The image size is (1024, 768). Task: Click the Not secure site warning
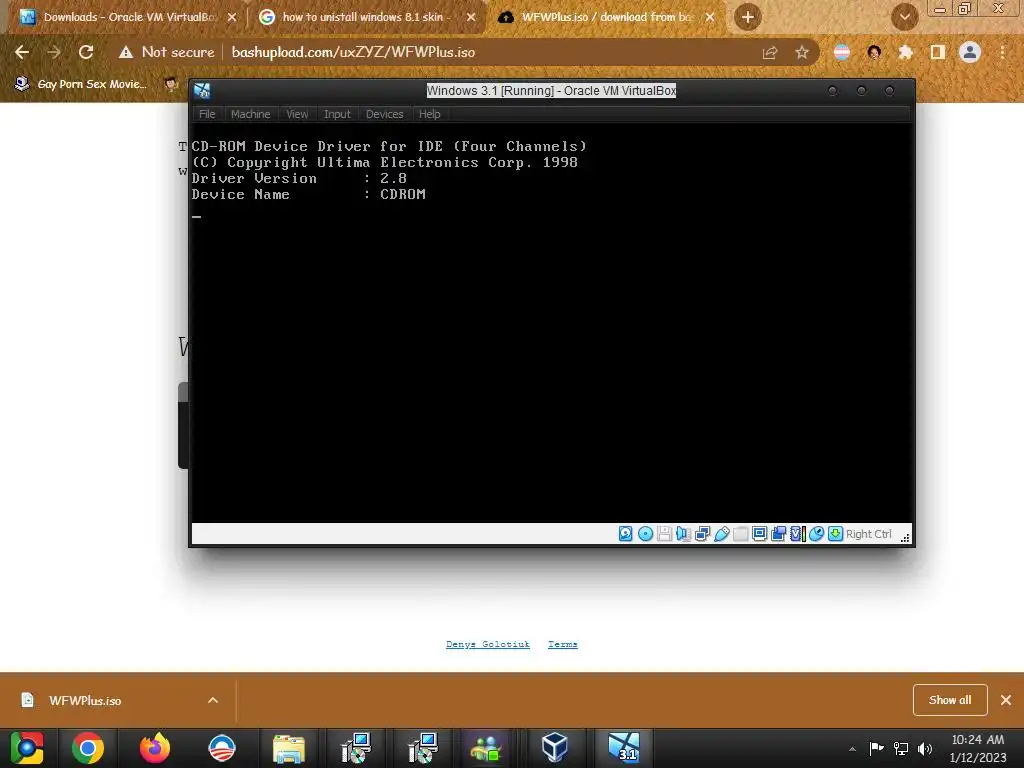point(167,52)
